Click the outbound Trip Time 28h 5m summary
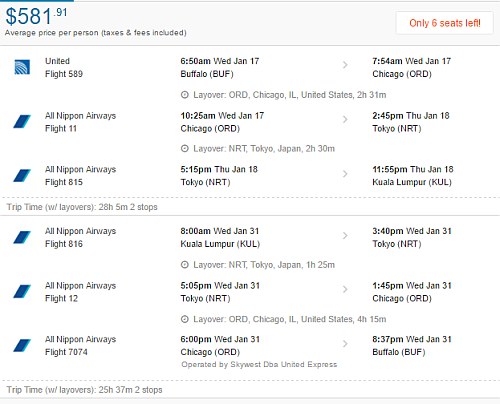500x404 pixels. tap(82, 207)
